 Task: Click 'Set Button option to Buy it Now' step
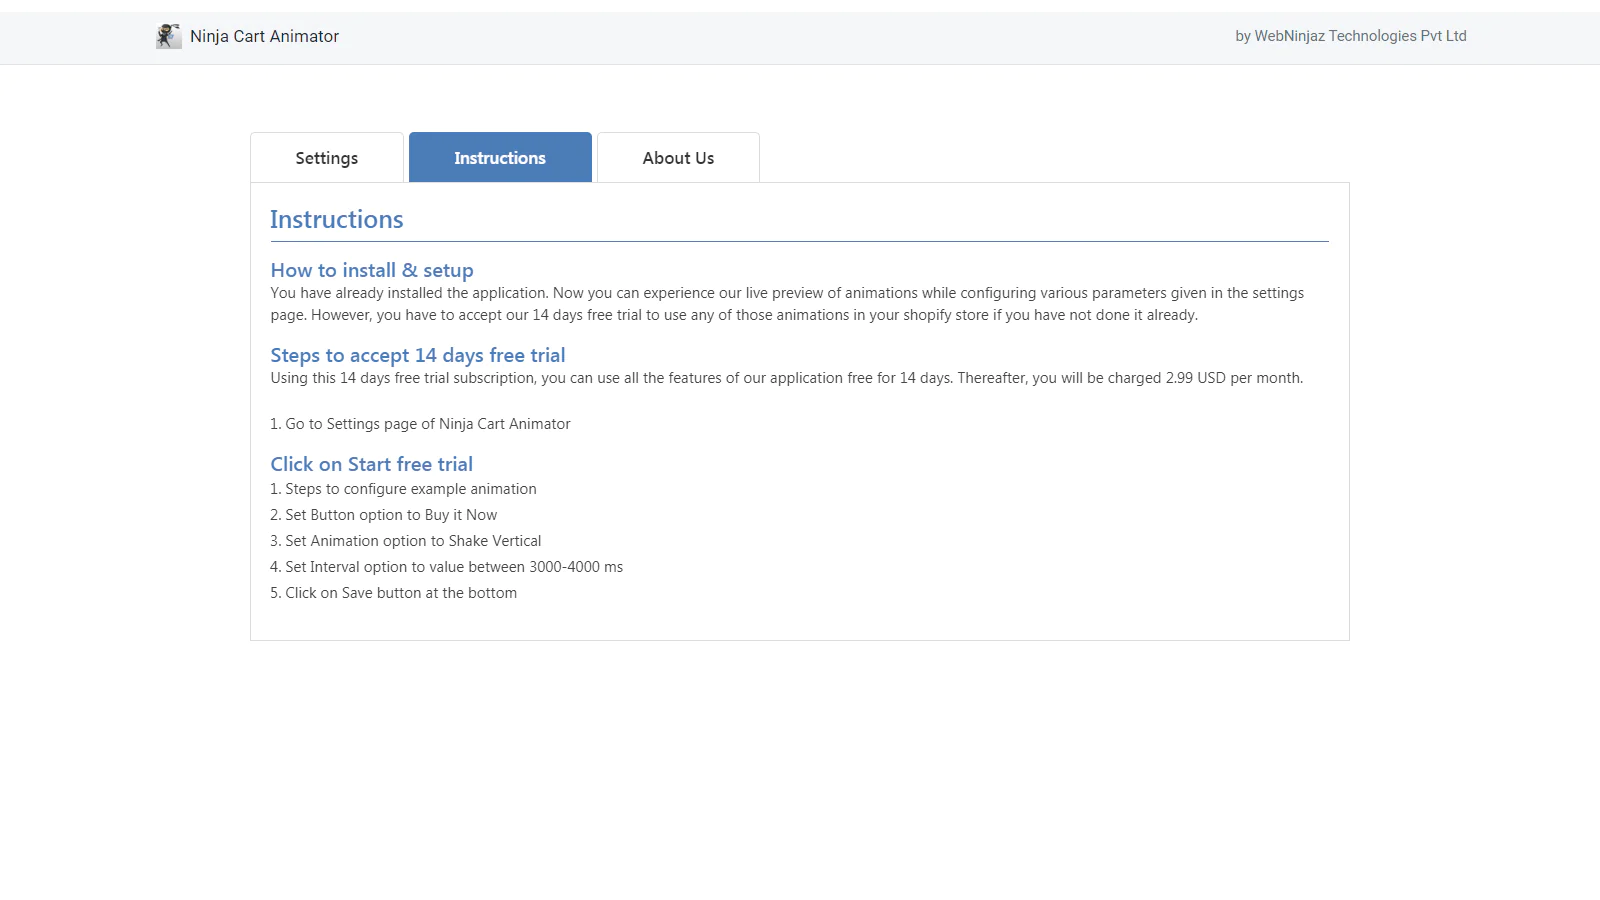(384, 515)
